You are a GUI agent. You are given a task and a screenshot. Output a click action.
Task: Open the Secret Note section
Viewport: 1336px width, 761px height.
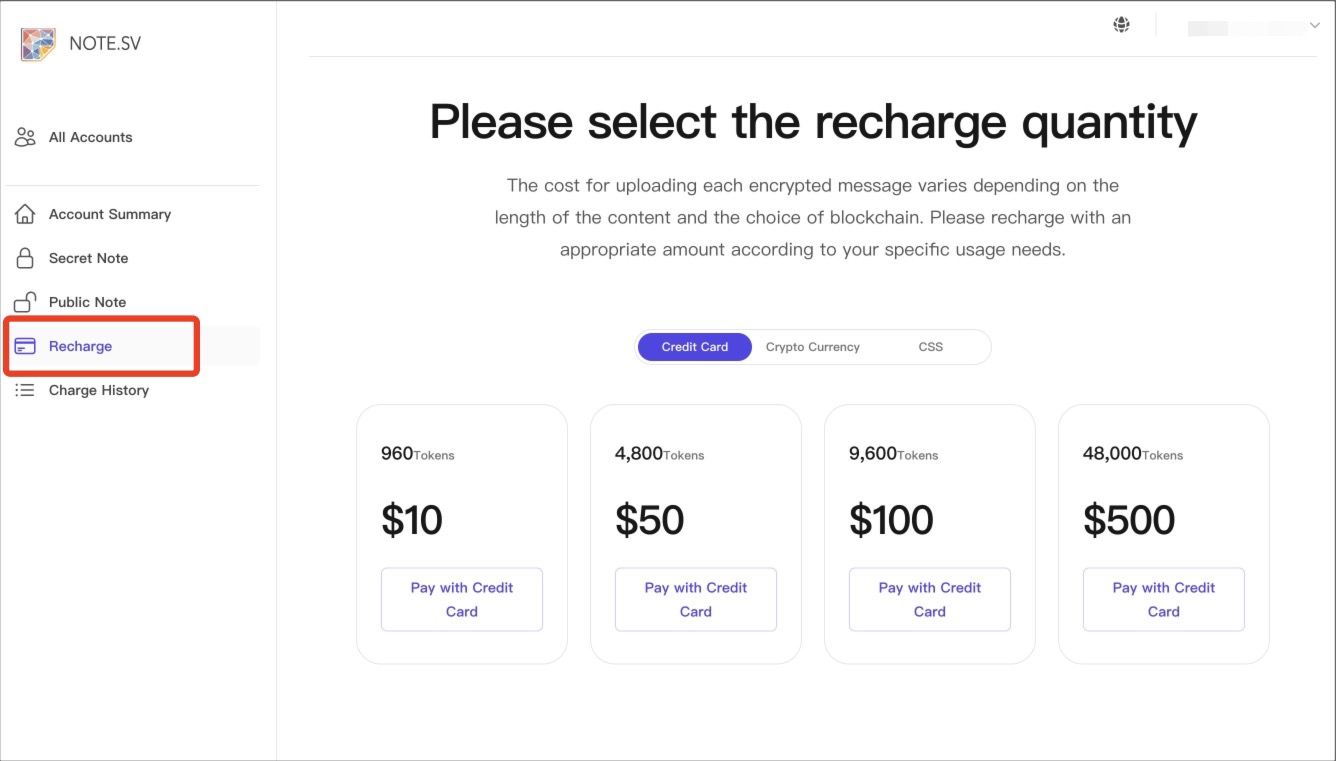pyautogui.click(x=89, y=258)
